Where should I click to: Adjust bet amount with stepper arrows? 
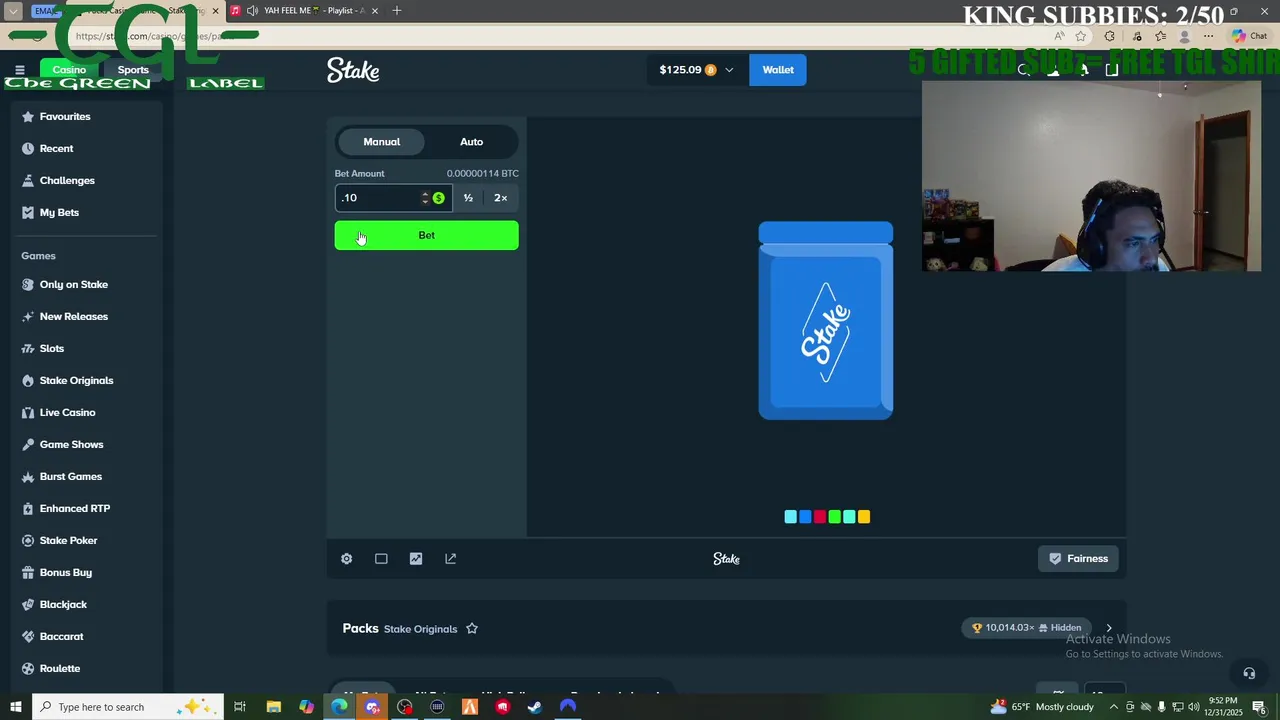point(425,198)
